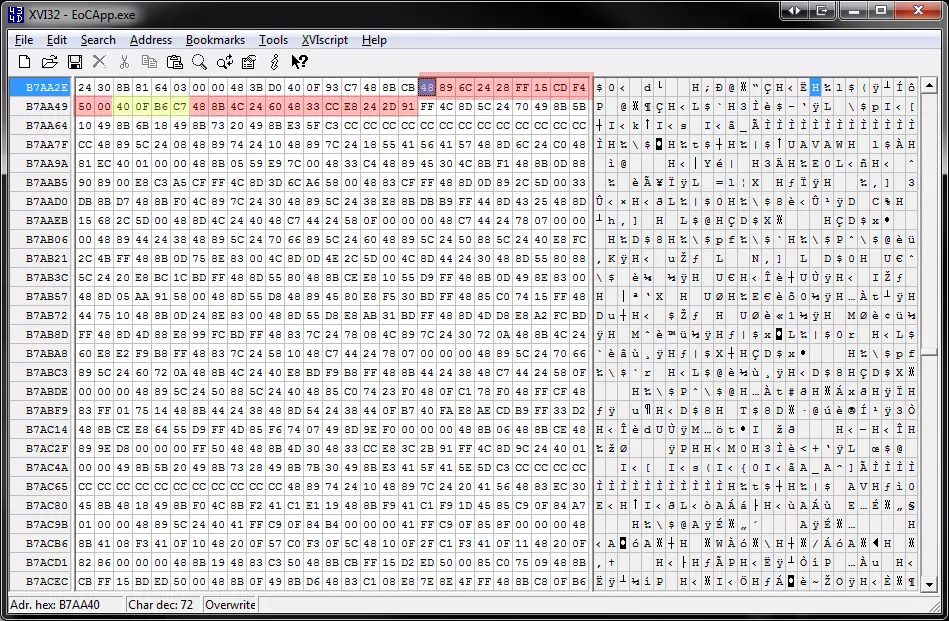Click the vertical scrollbar up arrow

tap(929, 85)
